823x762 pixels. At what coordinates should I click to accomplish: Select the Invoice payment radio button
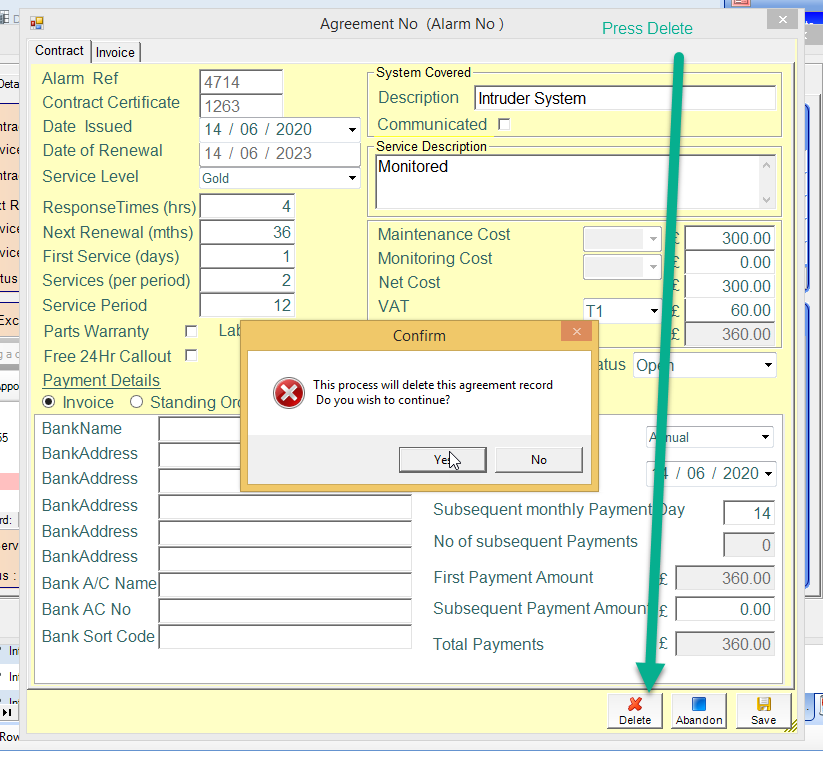click(48, 402)
